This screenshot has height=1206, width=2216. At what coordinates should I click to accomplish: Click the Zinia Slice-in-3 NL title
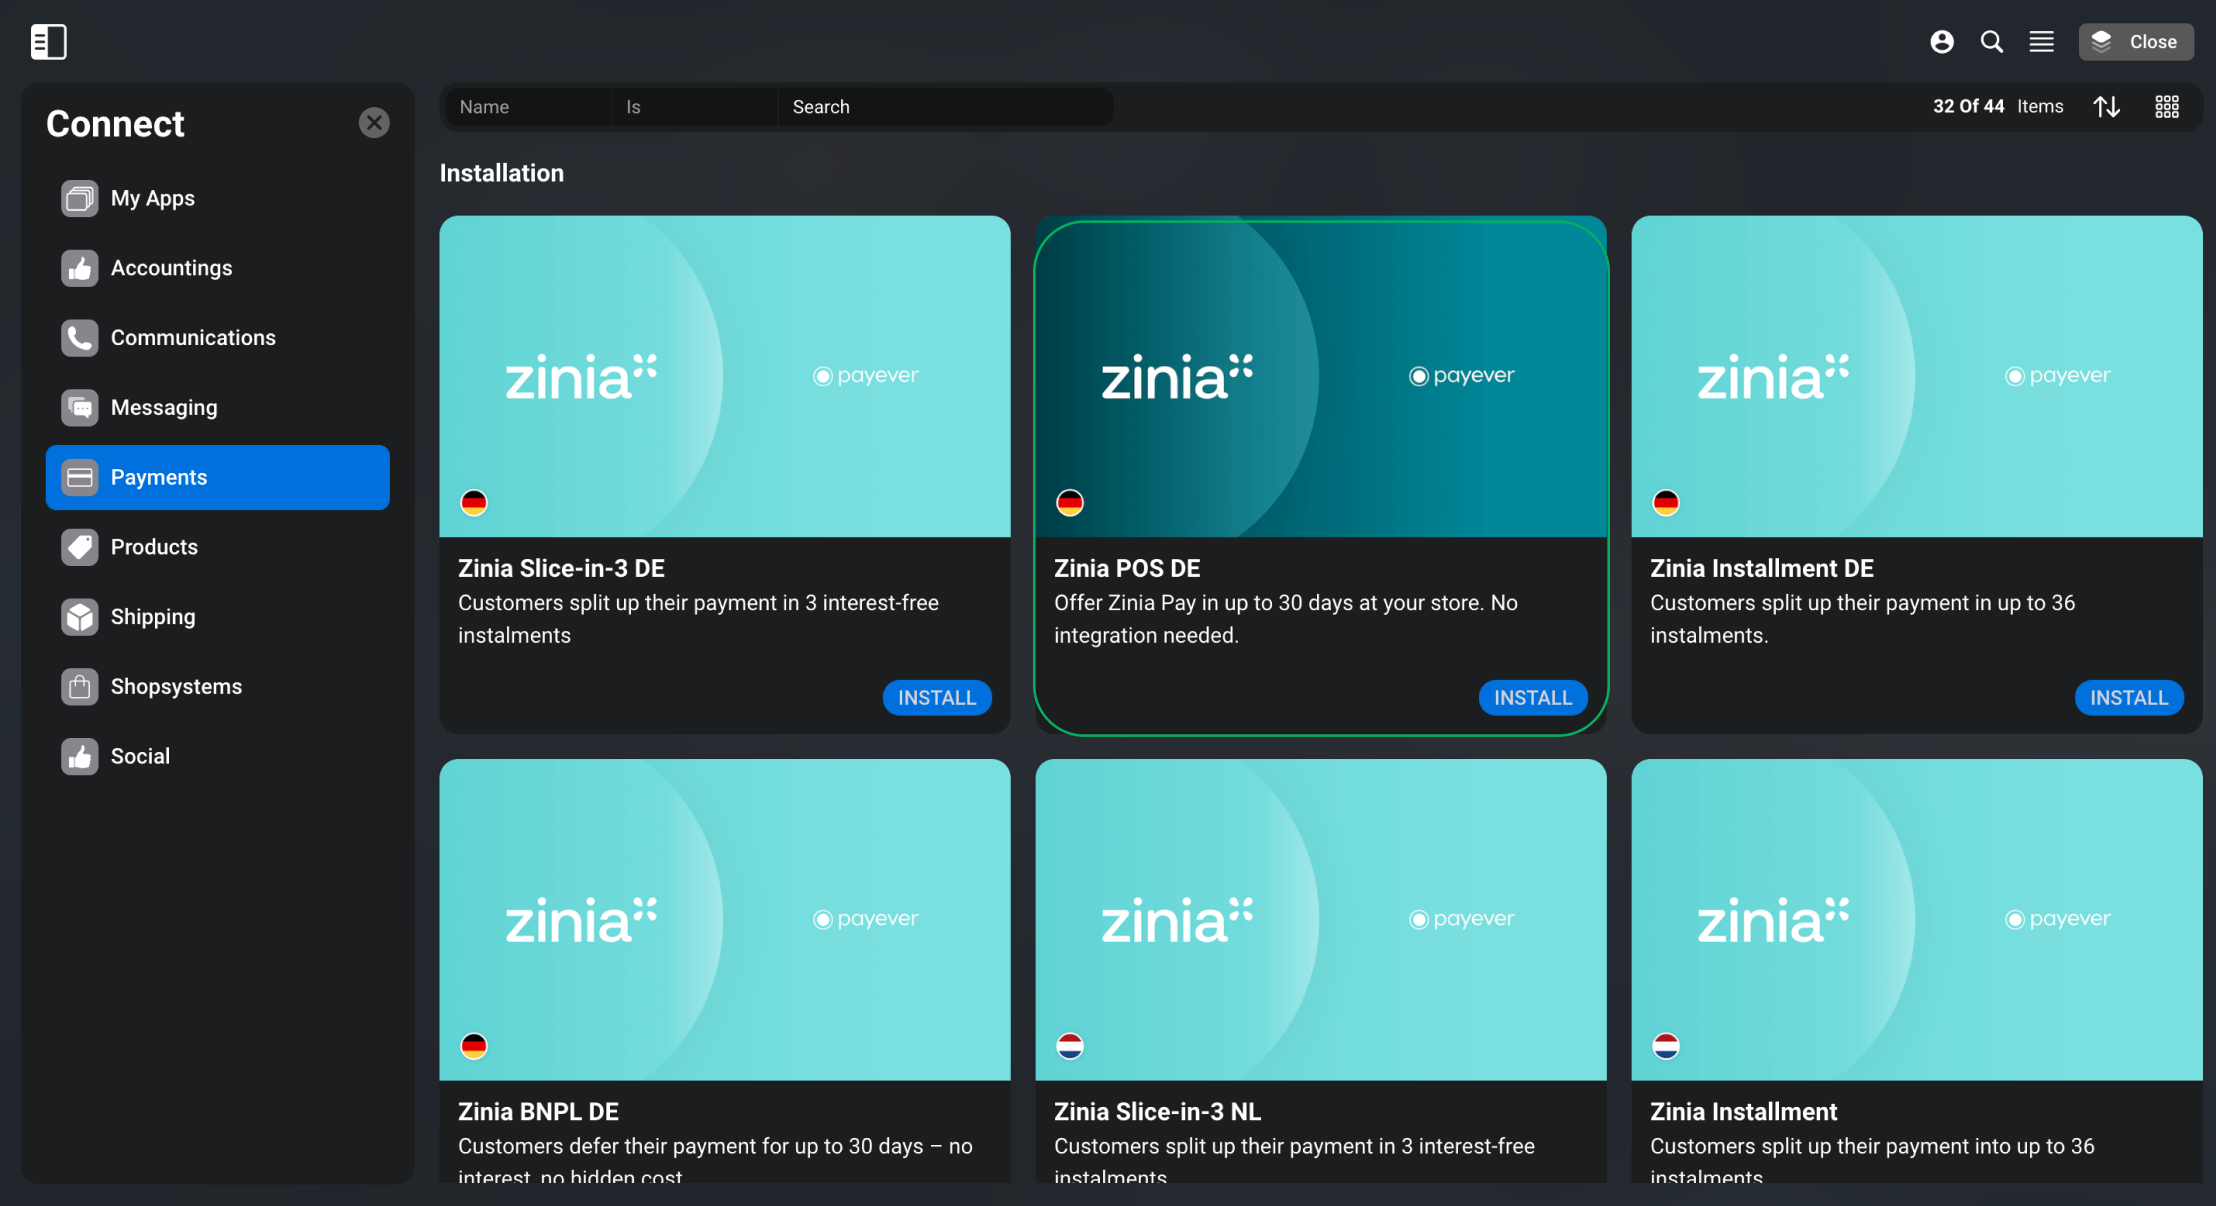[1157, 1112]
